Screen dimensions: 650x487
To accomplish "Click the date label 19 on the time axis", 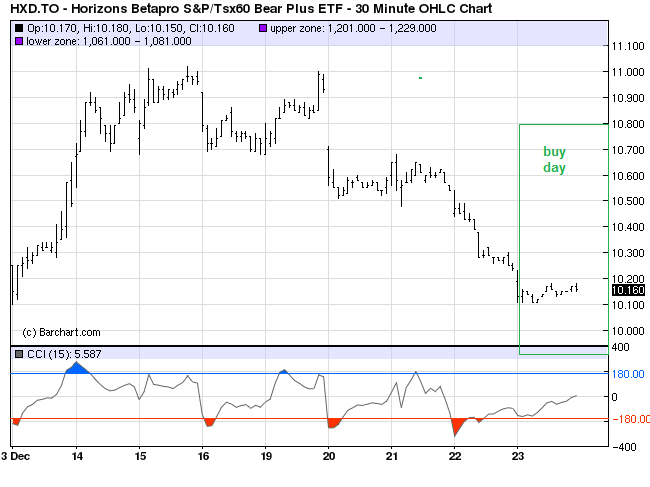I will [266, 456].
